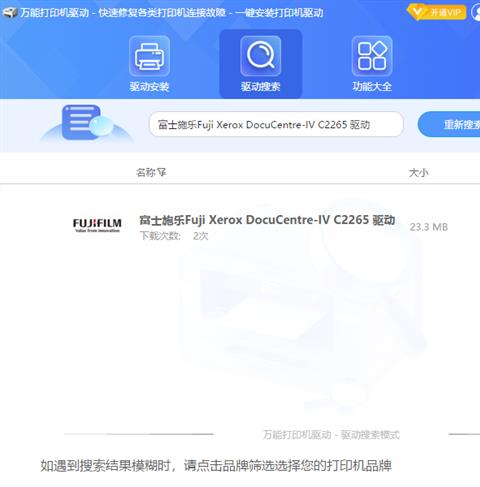Focus the driver search input field

pyautogui.click(x=276, y=124)
